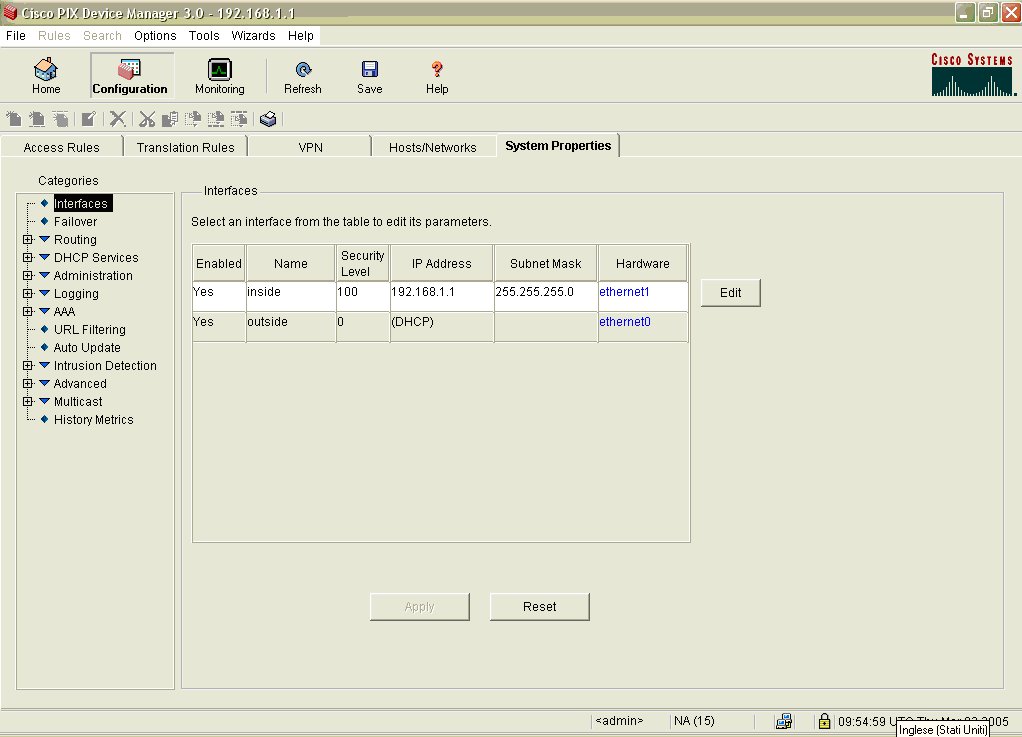Click the network computers icon in status bar
The width and height of the screenshot is (1022, 737).
click(784, 721)
